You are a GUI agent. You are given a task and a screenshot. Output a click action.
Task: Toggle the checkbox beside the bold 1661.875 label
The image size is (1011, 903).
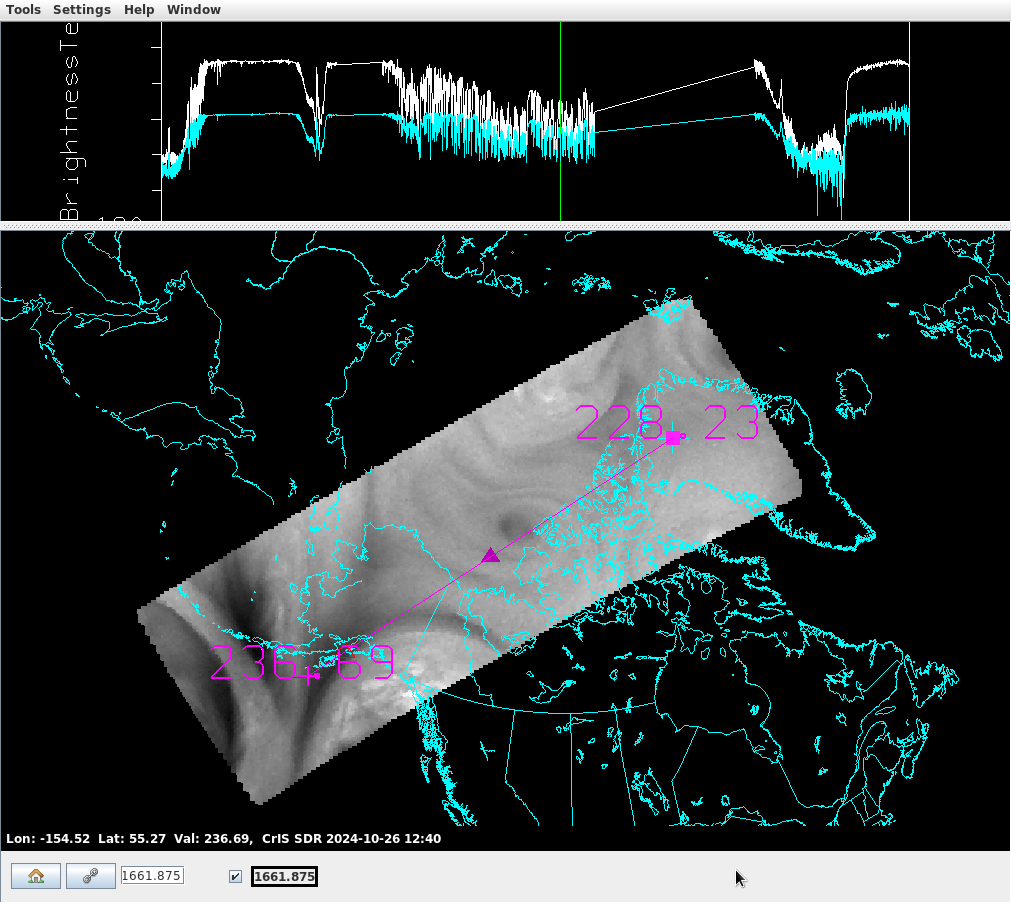(x=235, y=877)
